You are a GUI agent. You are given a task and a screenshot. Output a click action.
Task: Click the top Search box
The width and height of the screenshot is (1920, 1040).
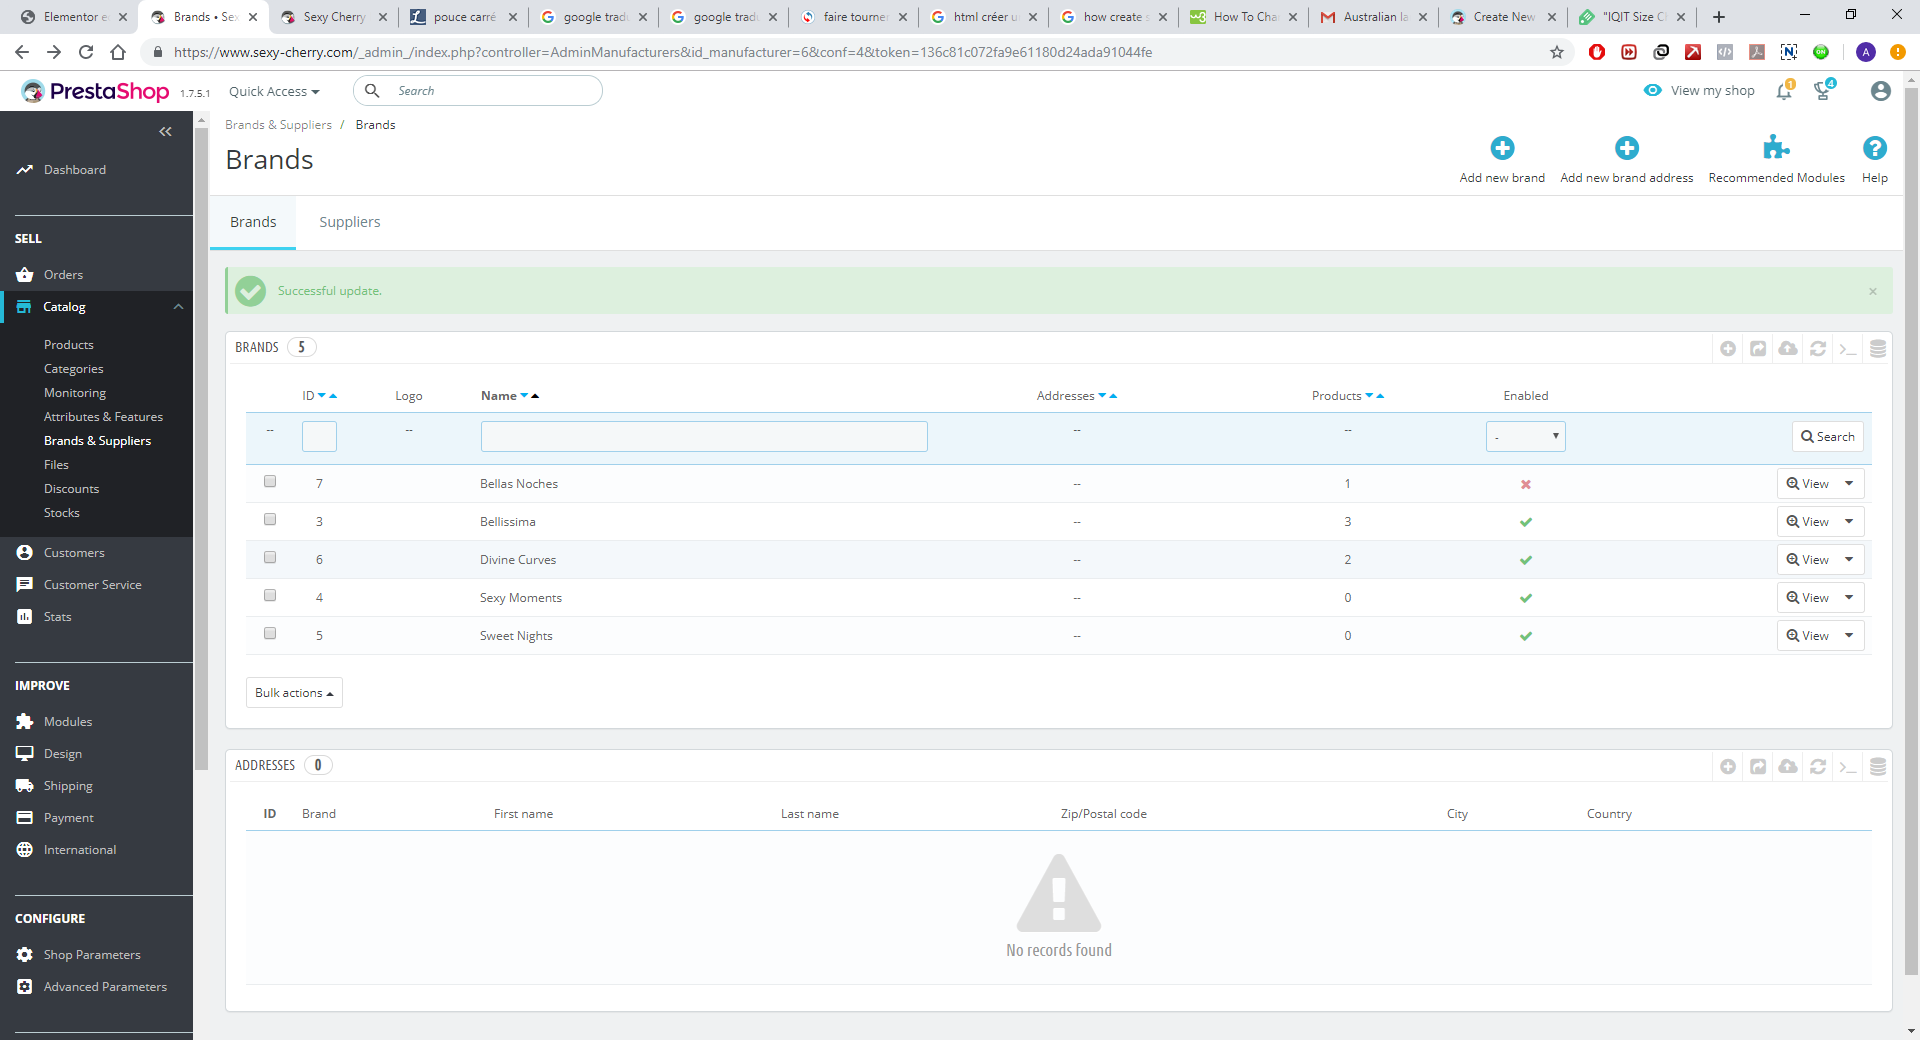(x=478, y=91)
